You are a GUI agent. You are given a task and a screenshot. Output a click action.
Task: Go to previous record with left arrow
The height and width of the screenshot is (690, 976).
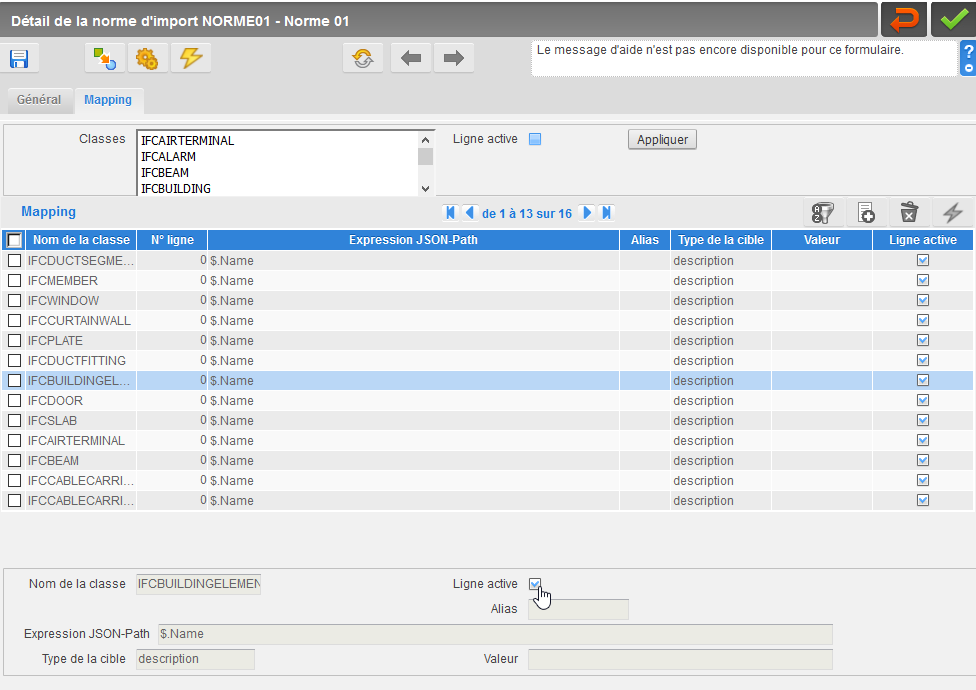[411, 58]
